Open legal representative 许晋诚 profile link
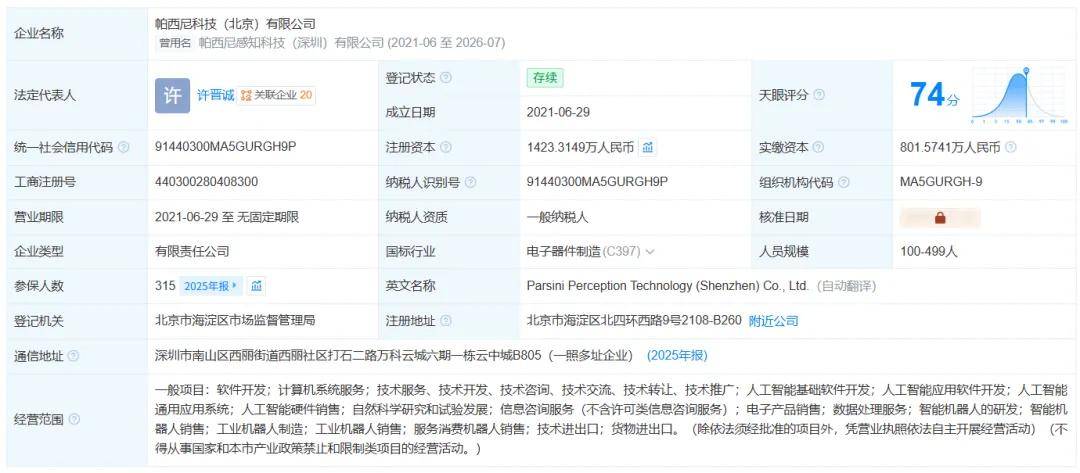The width and height of the screenshot is (1080, 473). click(216, 95)
